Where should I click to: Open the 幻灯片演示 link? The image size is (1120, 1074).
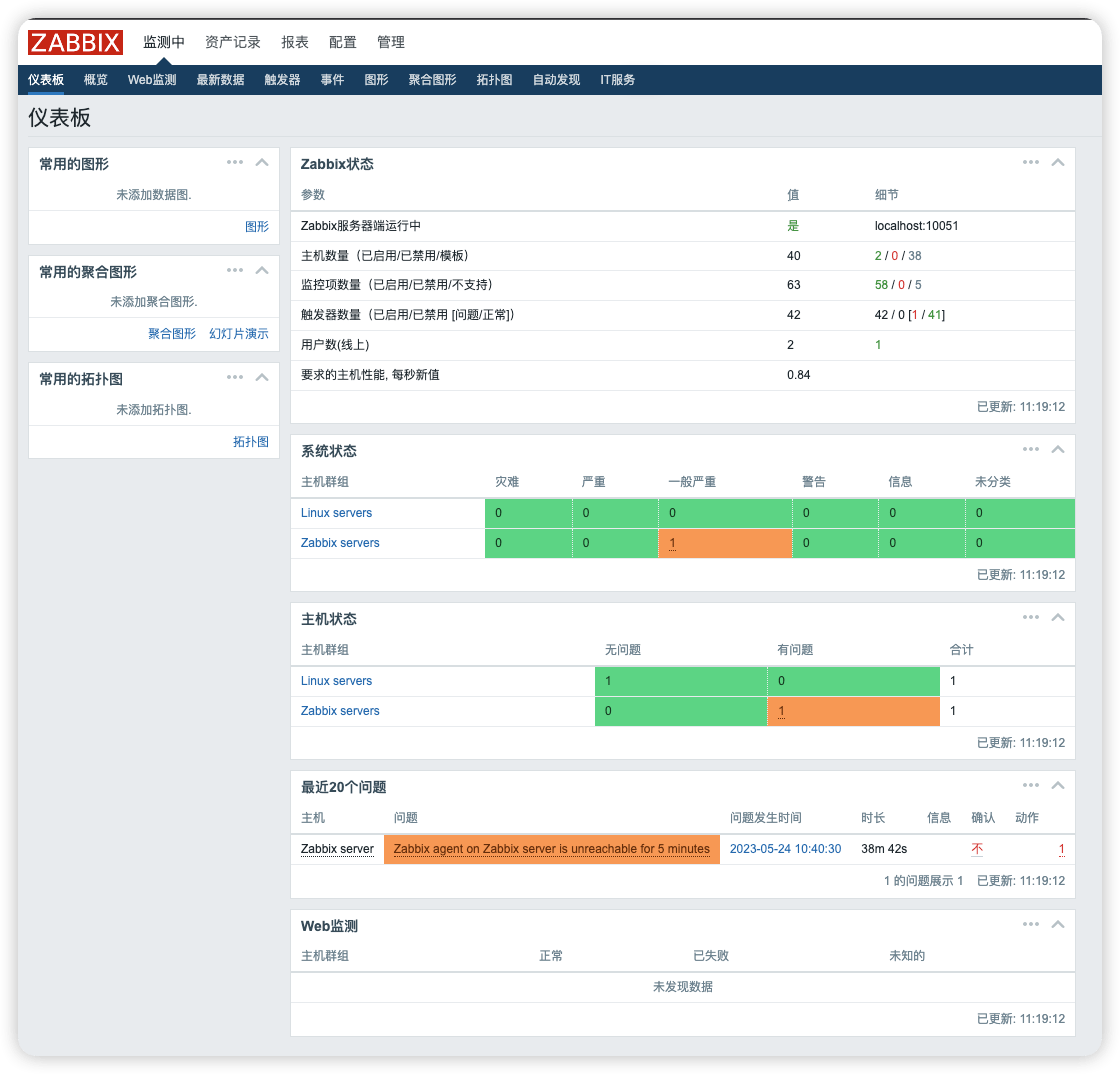(239, 334)
